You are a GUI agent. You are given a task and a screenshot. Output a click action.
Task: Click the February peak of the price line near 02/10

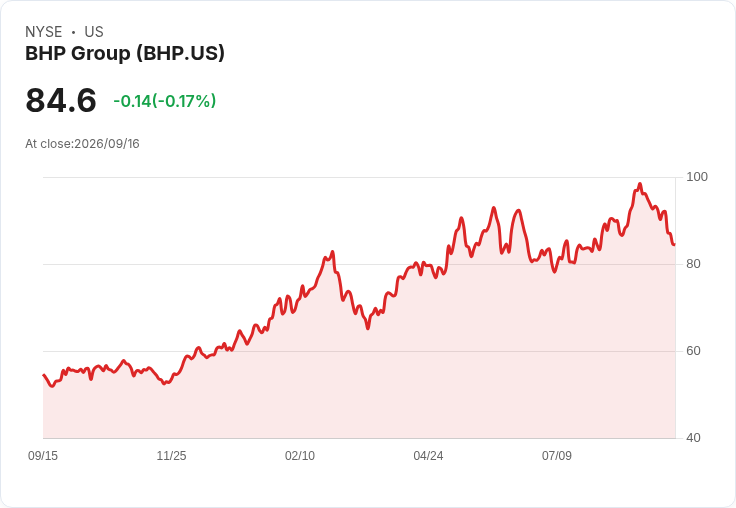pyautogui.click(x=332, y=252)
